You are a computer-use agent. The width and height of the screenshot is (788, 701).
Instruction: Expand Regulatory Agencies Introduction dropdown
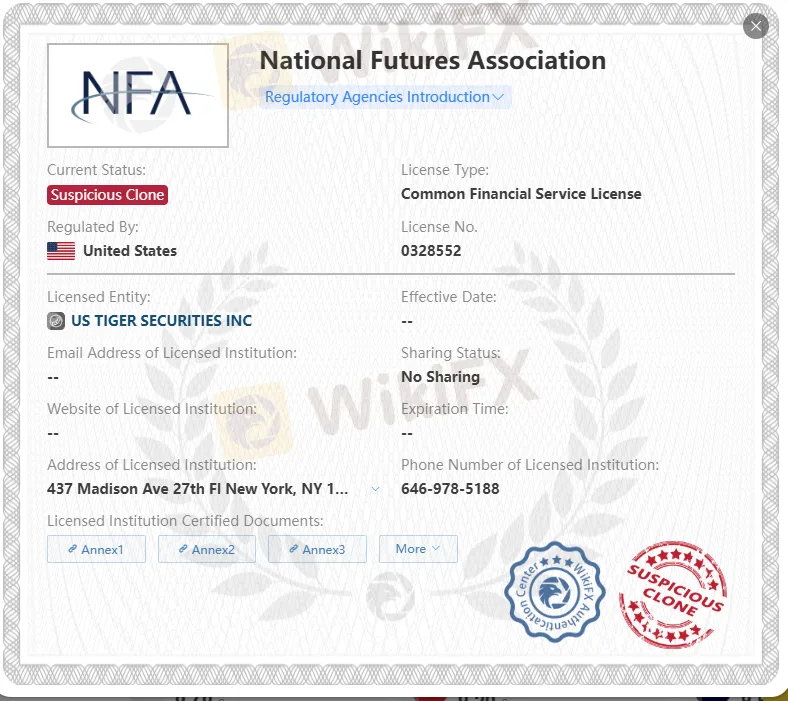[384, 96]
